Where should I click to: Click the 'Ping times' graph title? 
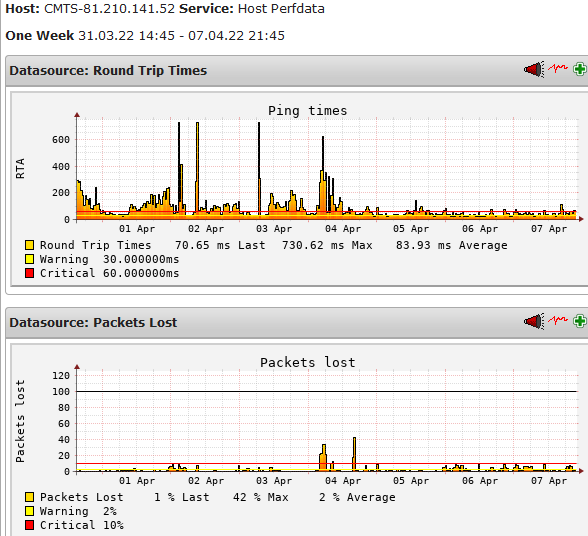point(308,111)
